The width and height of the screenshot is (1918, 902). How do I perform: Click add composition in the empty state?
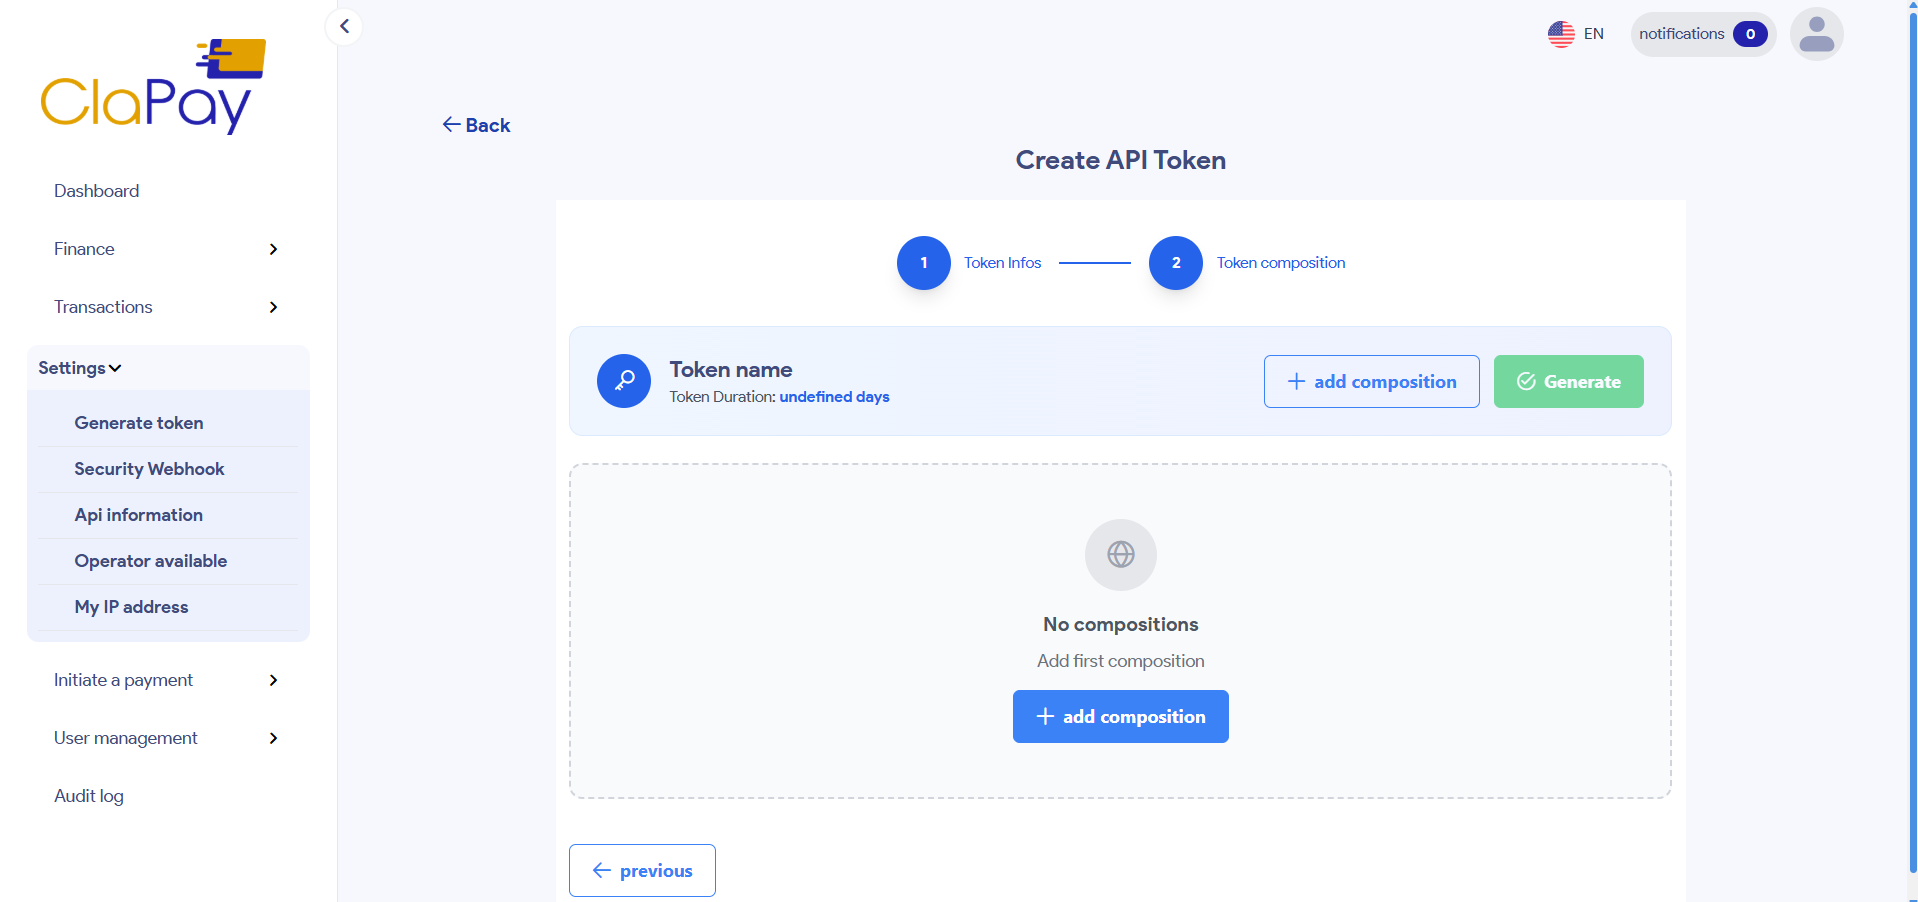pos(1120,716)
